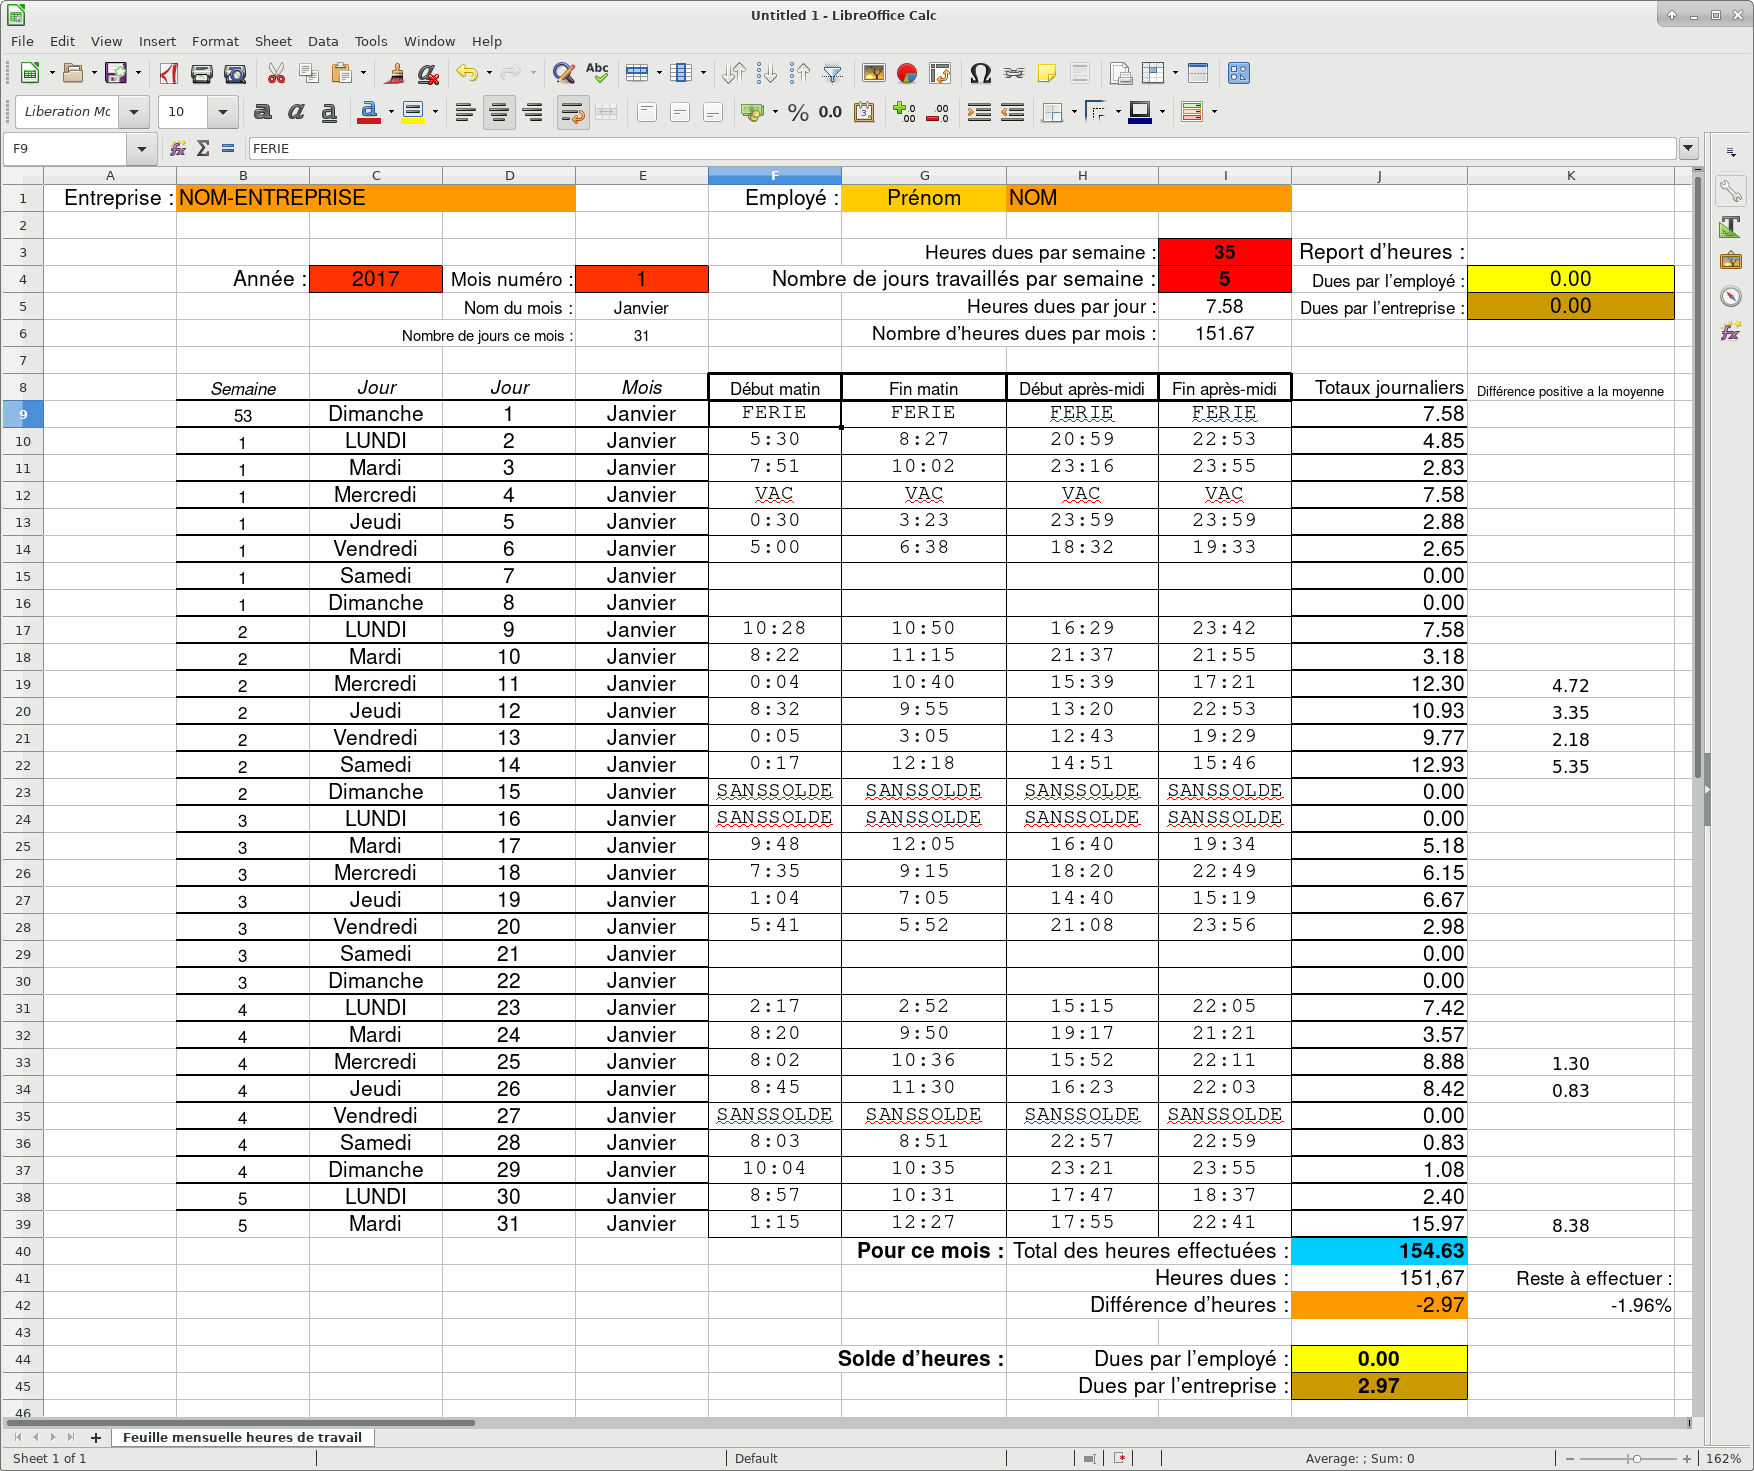1754x1471 pixels.
Task: Toggle Align Left
Action: [465, 112]
